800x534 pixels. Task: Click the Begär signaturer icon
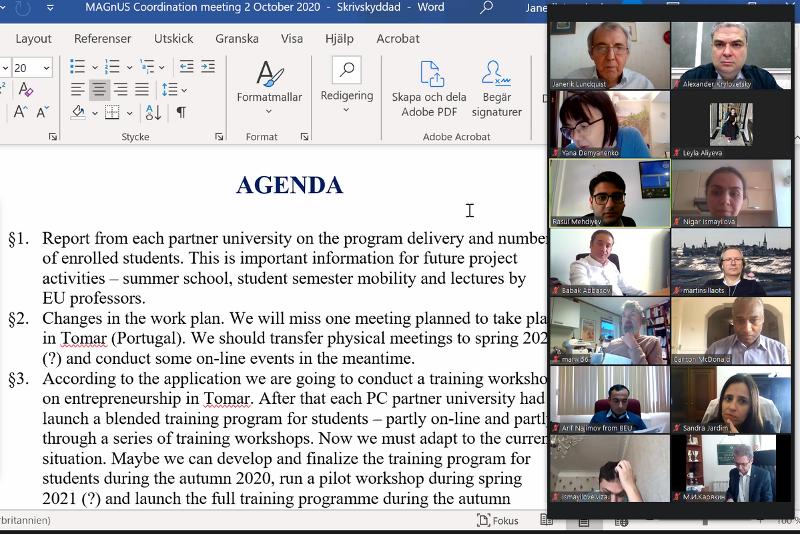(x=496, y=88)
